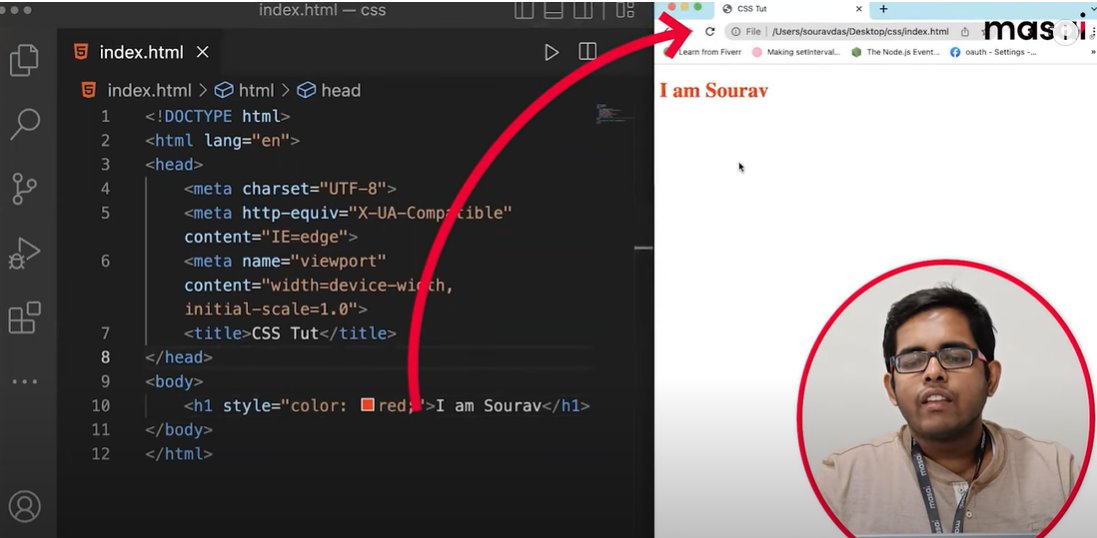This screenshot has width=1097, height=538.
Task: Reload the page in the browser
Action: pos(709,31)
